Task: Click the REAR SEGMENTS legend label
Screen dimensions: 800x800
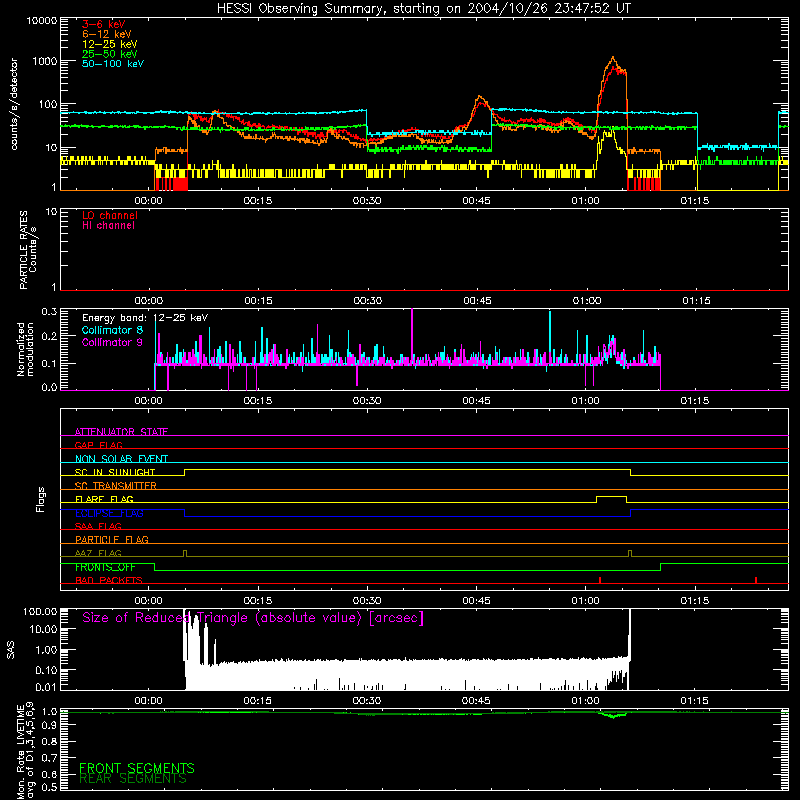Action: coord(133,779)
